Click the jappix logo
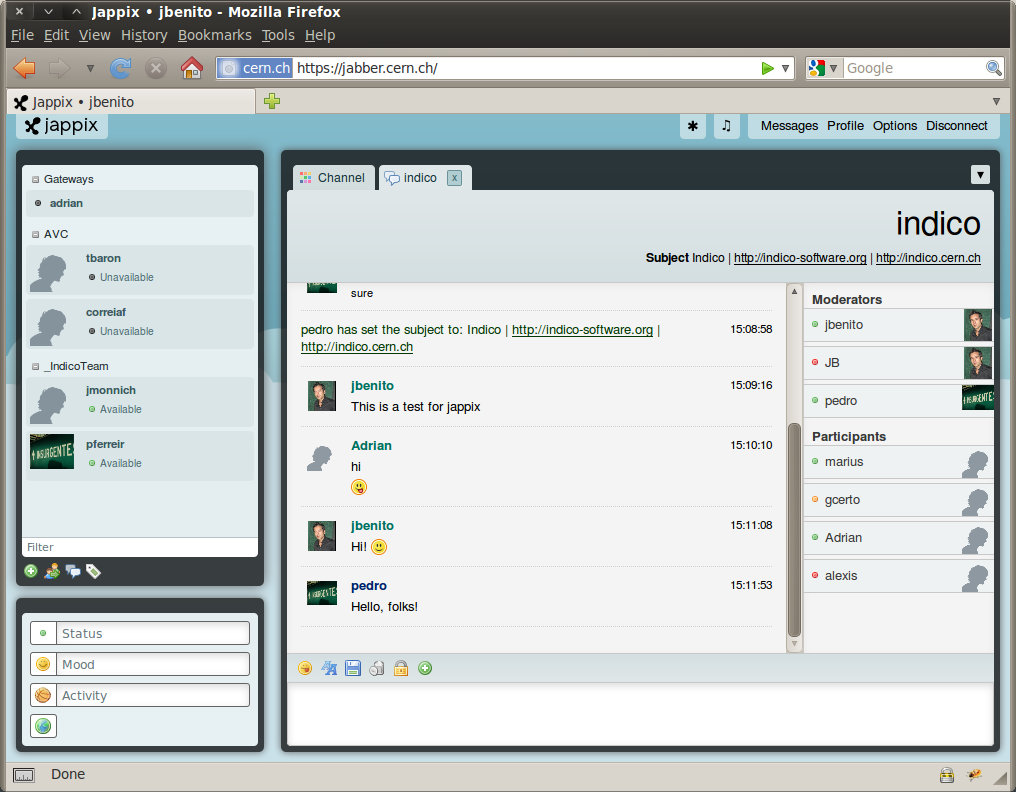Screen dimensions: 1016x792 (62, 125)
